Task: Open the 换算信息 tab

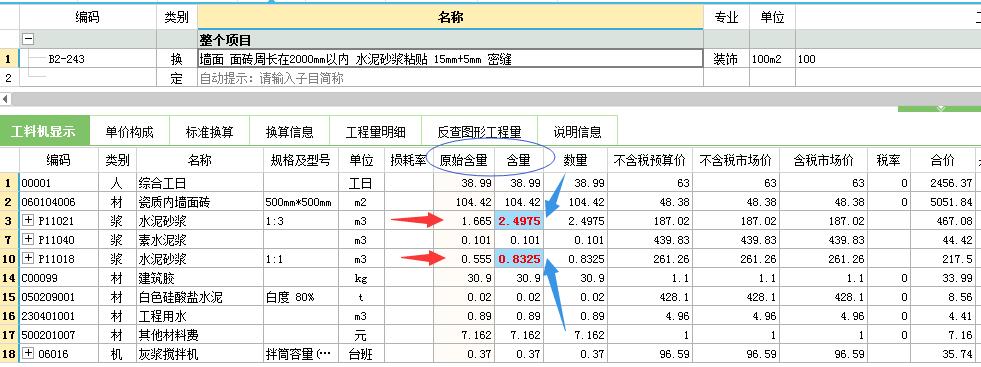Action: coord(290,132)
